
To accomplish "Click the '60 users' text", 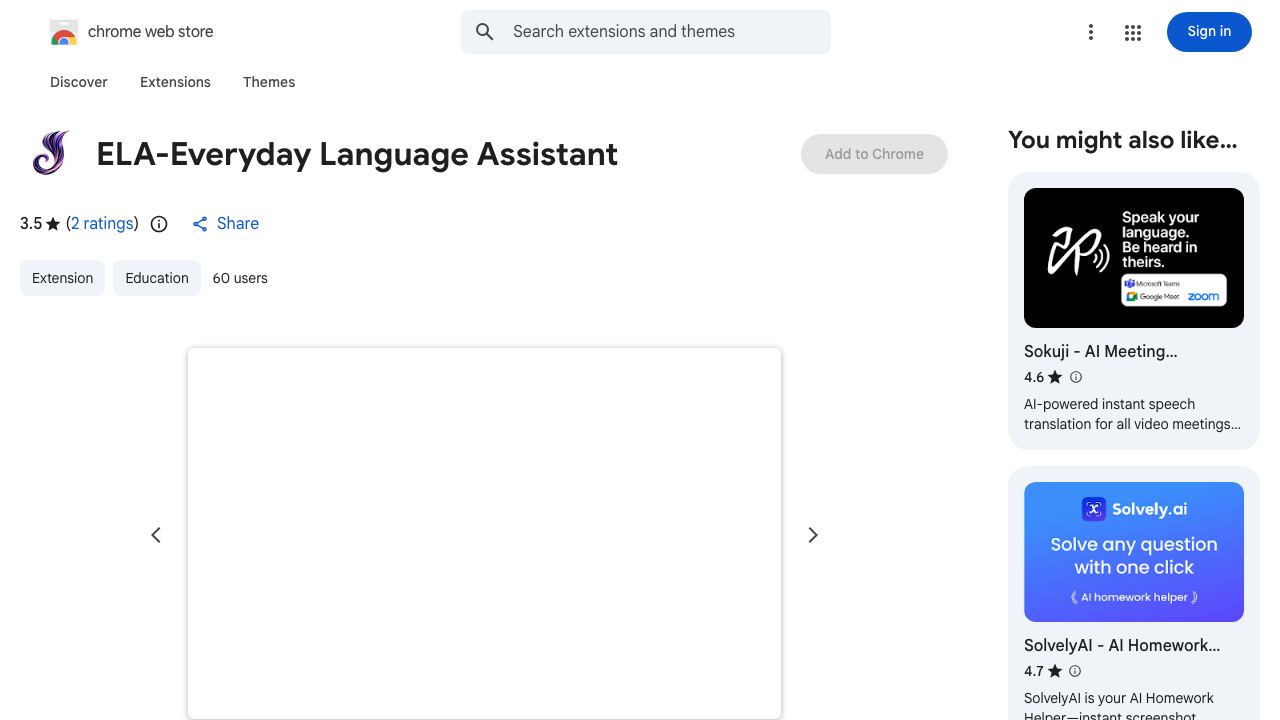I will [x=240, y=278].
